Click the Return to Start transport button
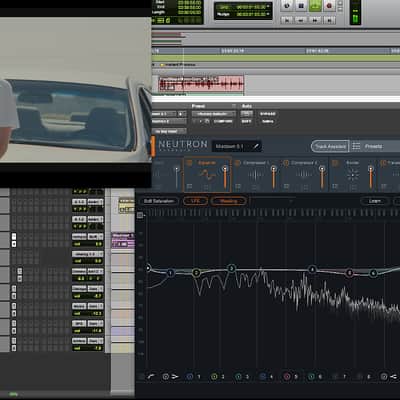The height and width of the screenshot is (400, 400). (286, 20)
